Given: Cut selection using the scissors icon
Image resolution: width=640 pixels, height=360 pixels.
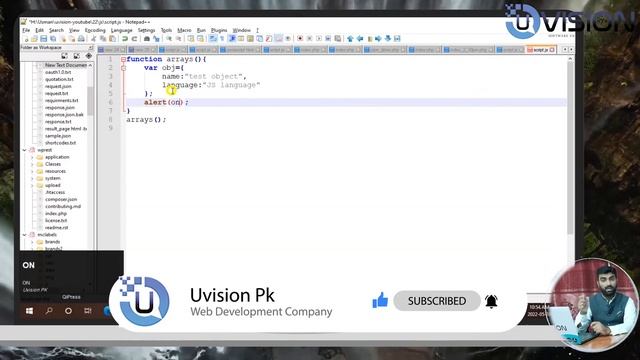Looking at the screenshot, I should click(93, 39).
